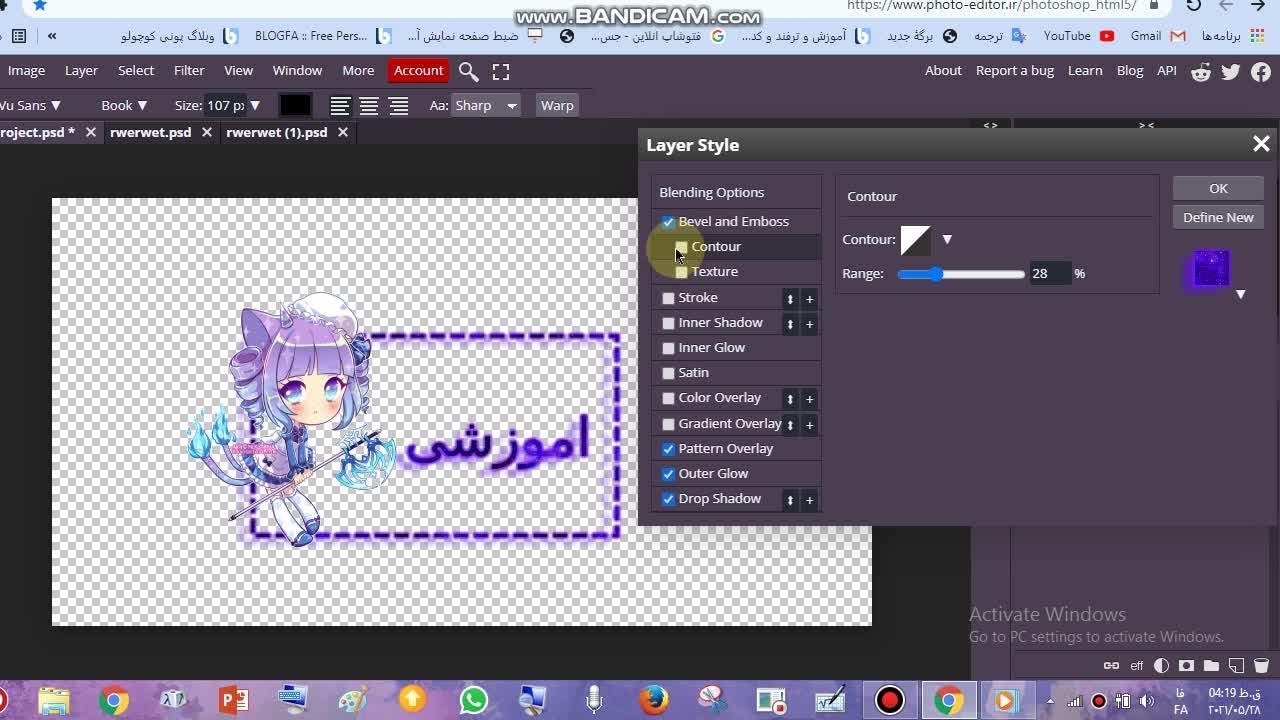Align text center icon
This screenshot has height=720, width=1280.
[369, 106]
